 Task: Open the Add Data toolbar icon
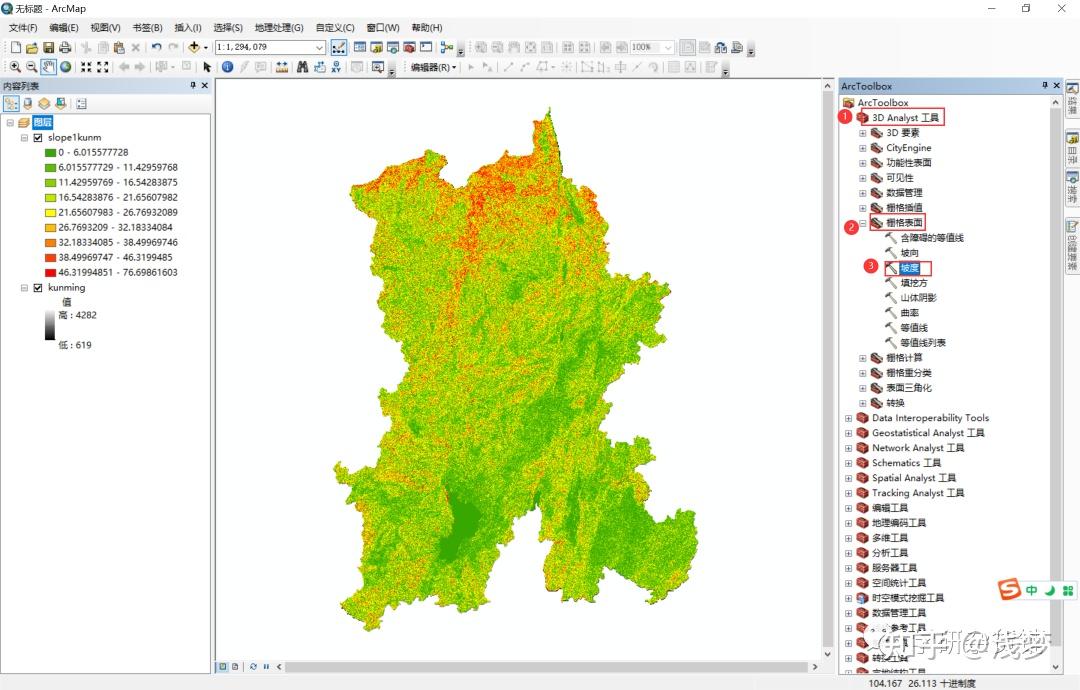tap(193, 46)
